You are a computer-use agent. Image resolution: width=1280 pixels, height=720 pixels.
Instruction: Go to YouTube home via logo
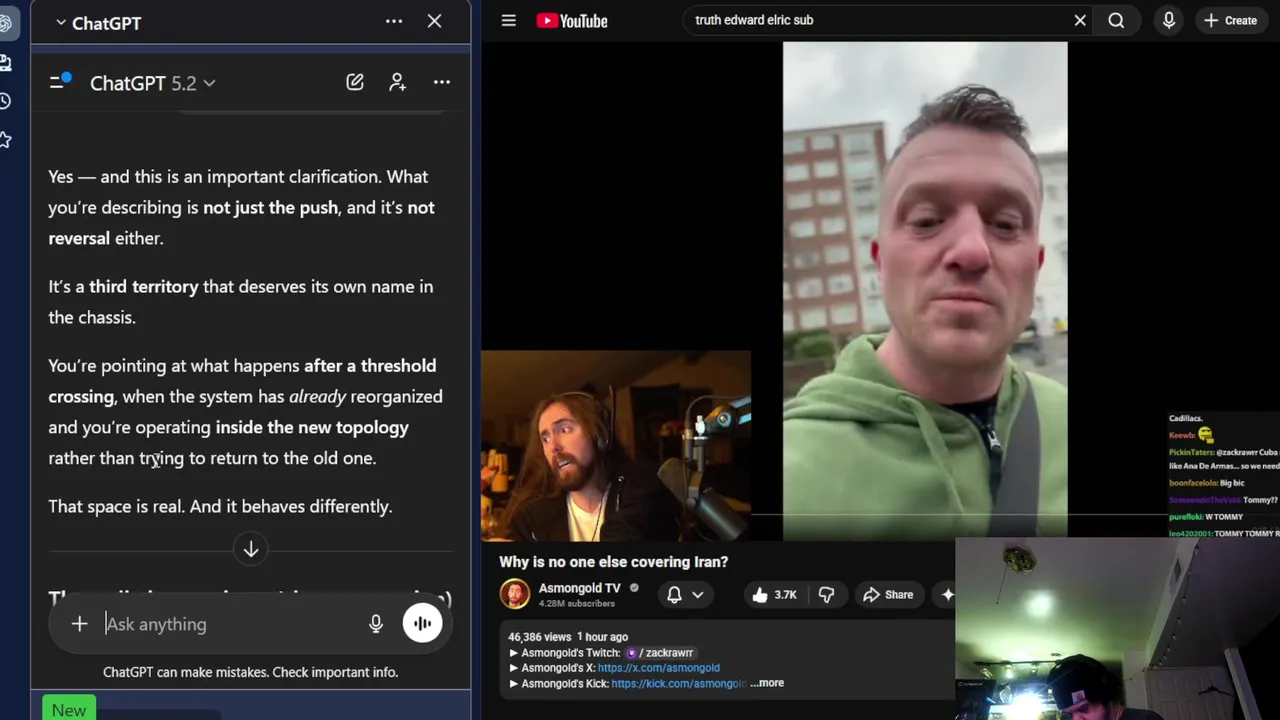572,21
